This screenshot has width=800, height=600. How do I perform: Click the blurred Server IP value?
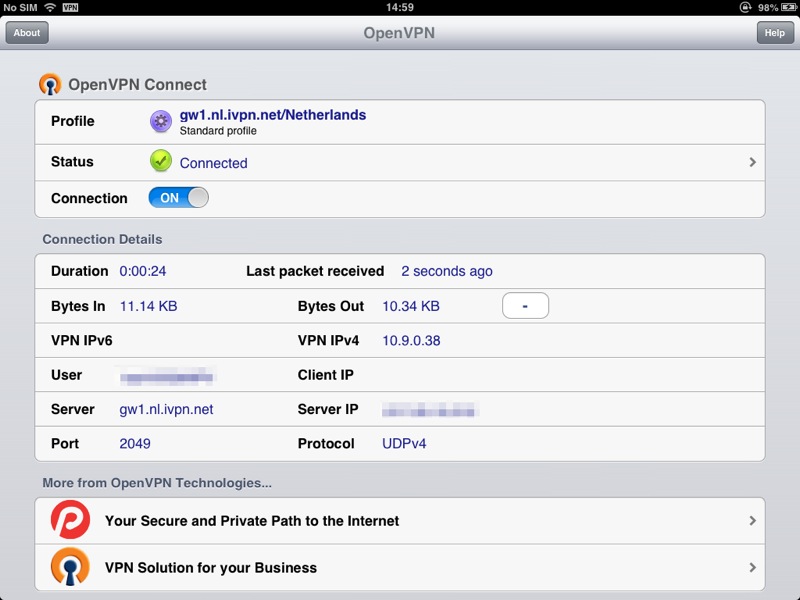click(430, 410)
